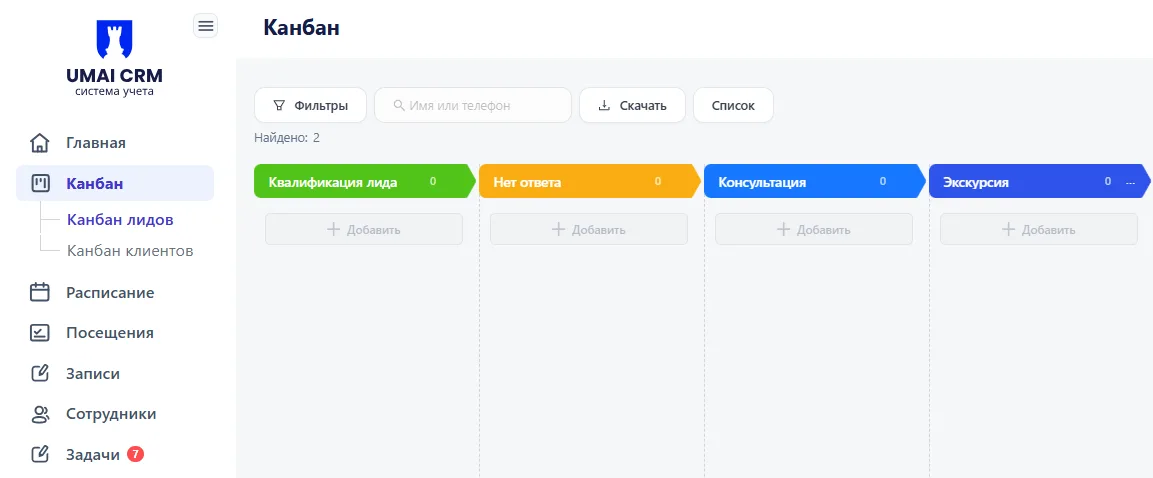1153x478 pixels.
Task: Add a card in Консультация column
Action: click(814, 229)
